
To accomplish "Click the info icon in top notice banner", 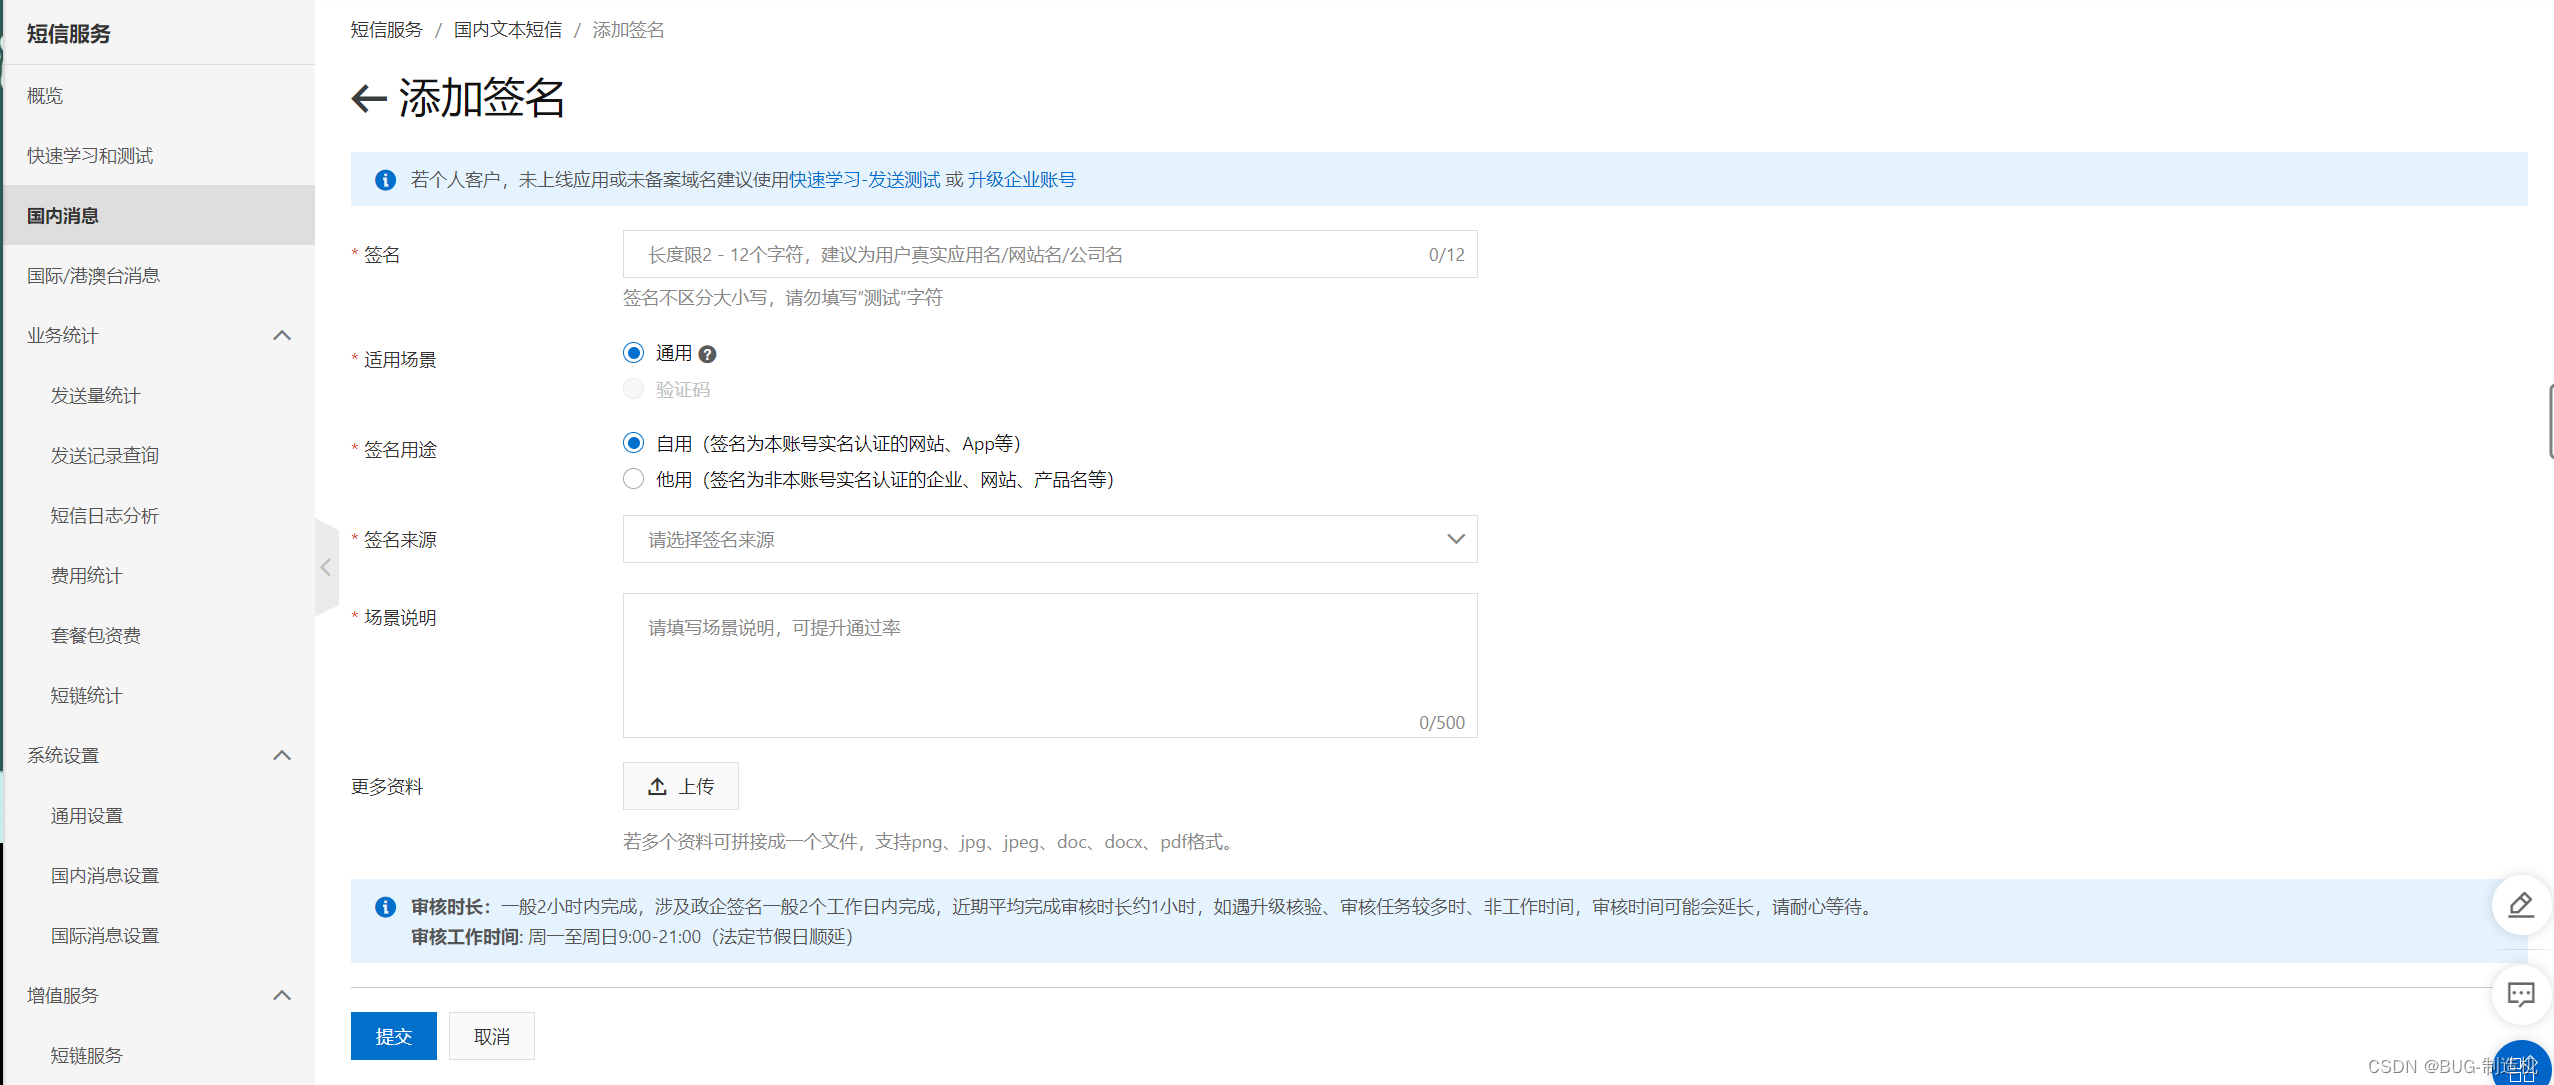I will pos(385,180).
